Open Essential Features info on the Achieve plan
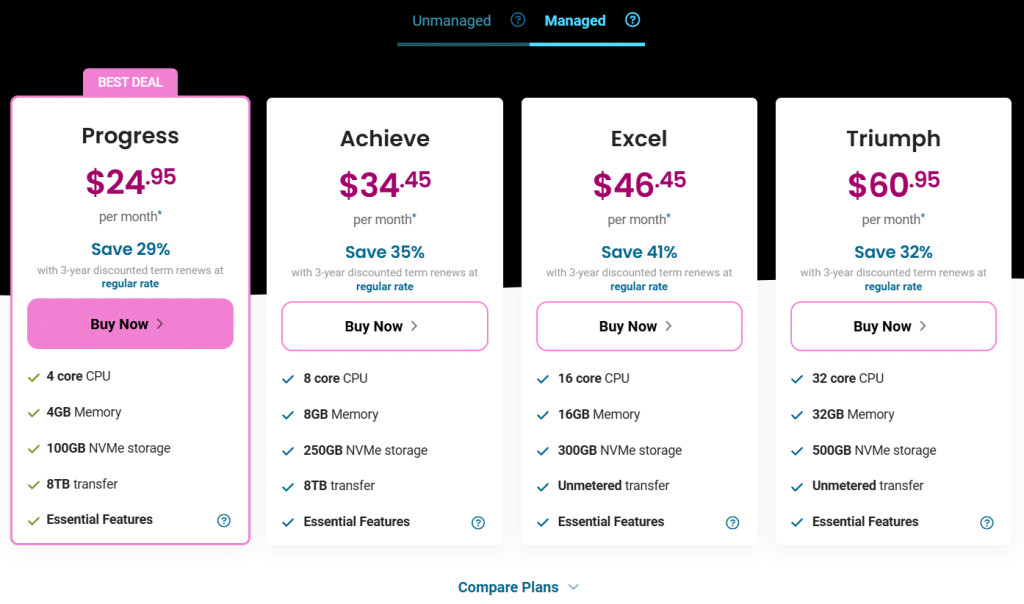The width and height of the screenshot is (1024, 604). [x=478, y=522]
